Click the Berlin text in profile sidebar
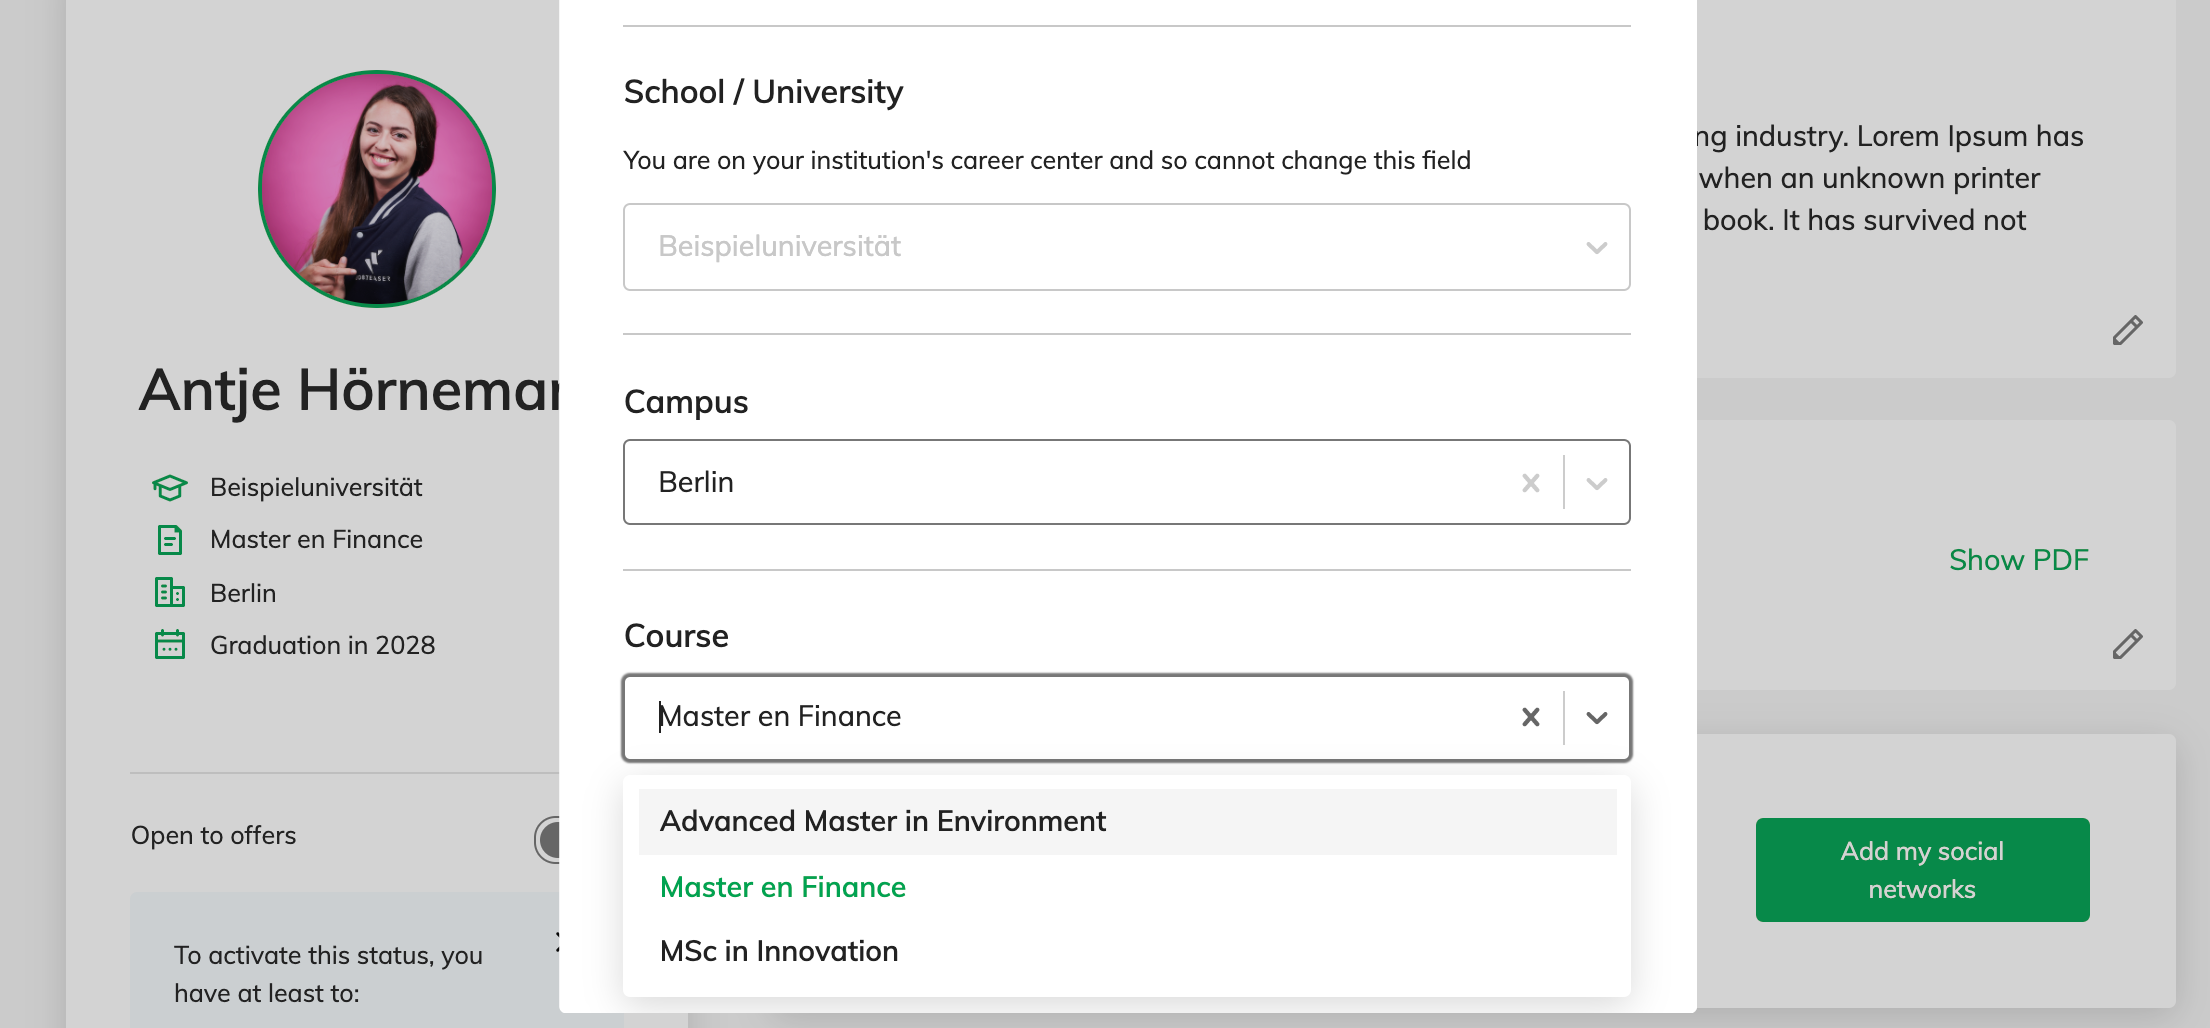Viewport: 2210px width, 1028px height. pos(243,593)
